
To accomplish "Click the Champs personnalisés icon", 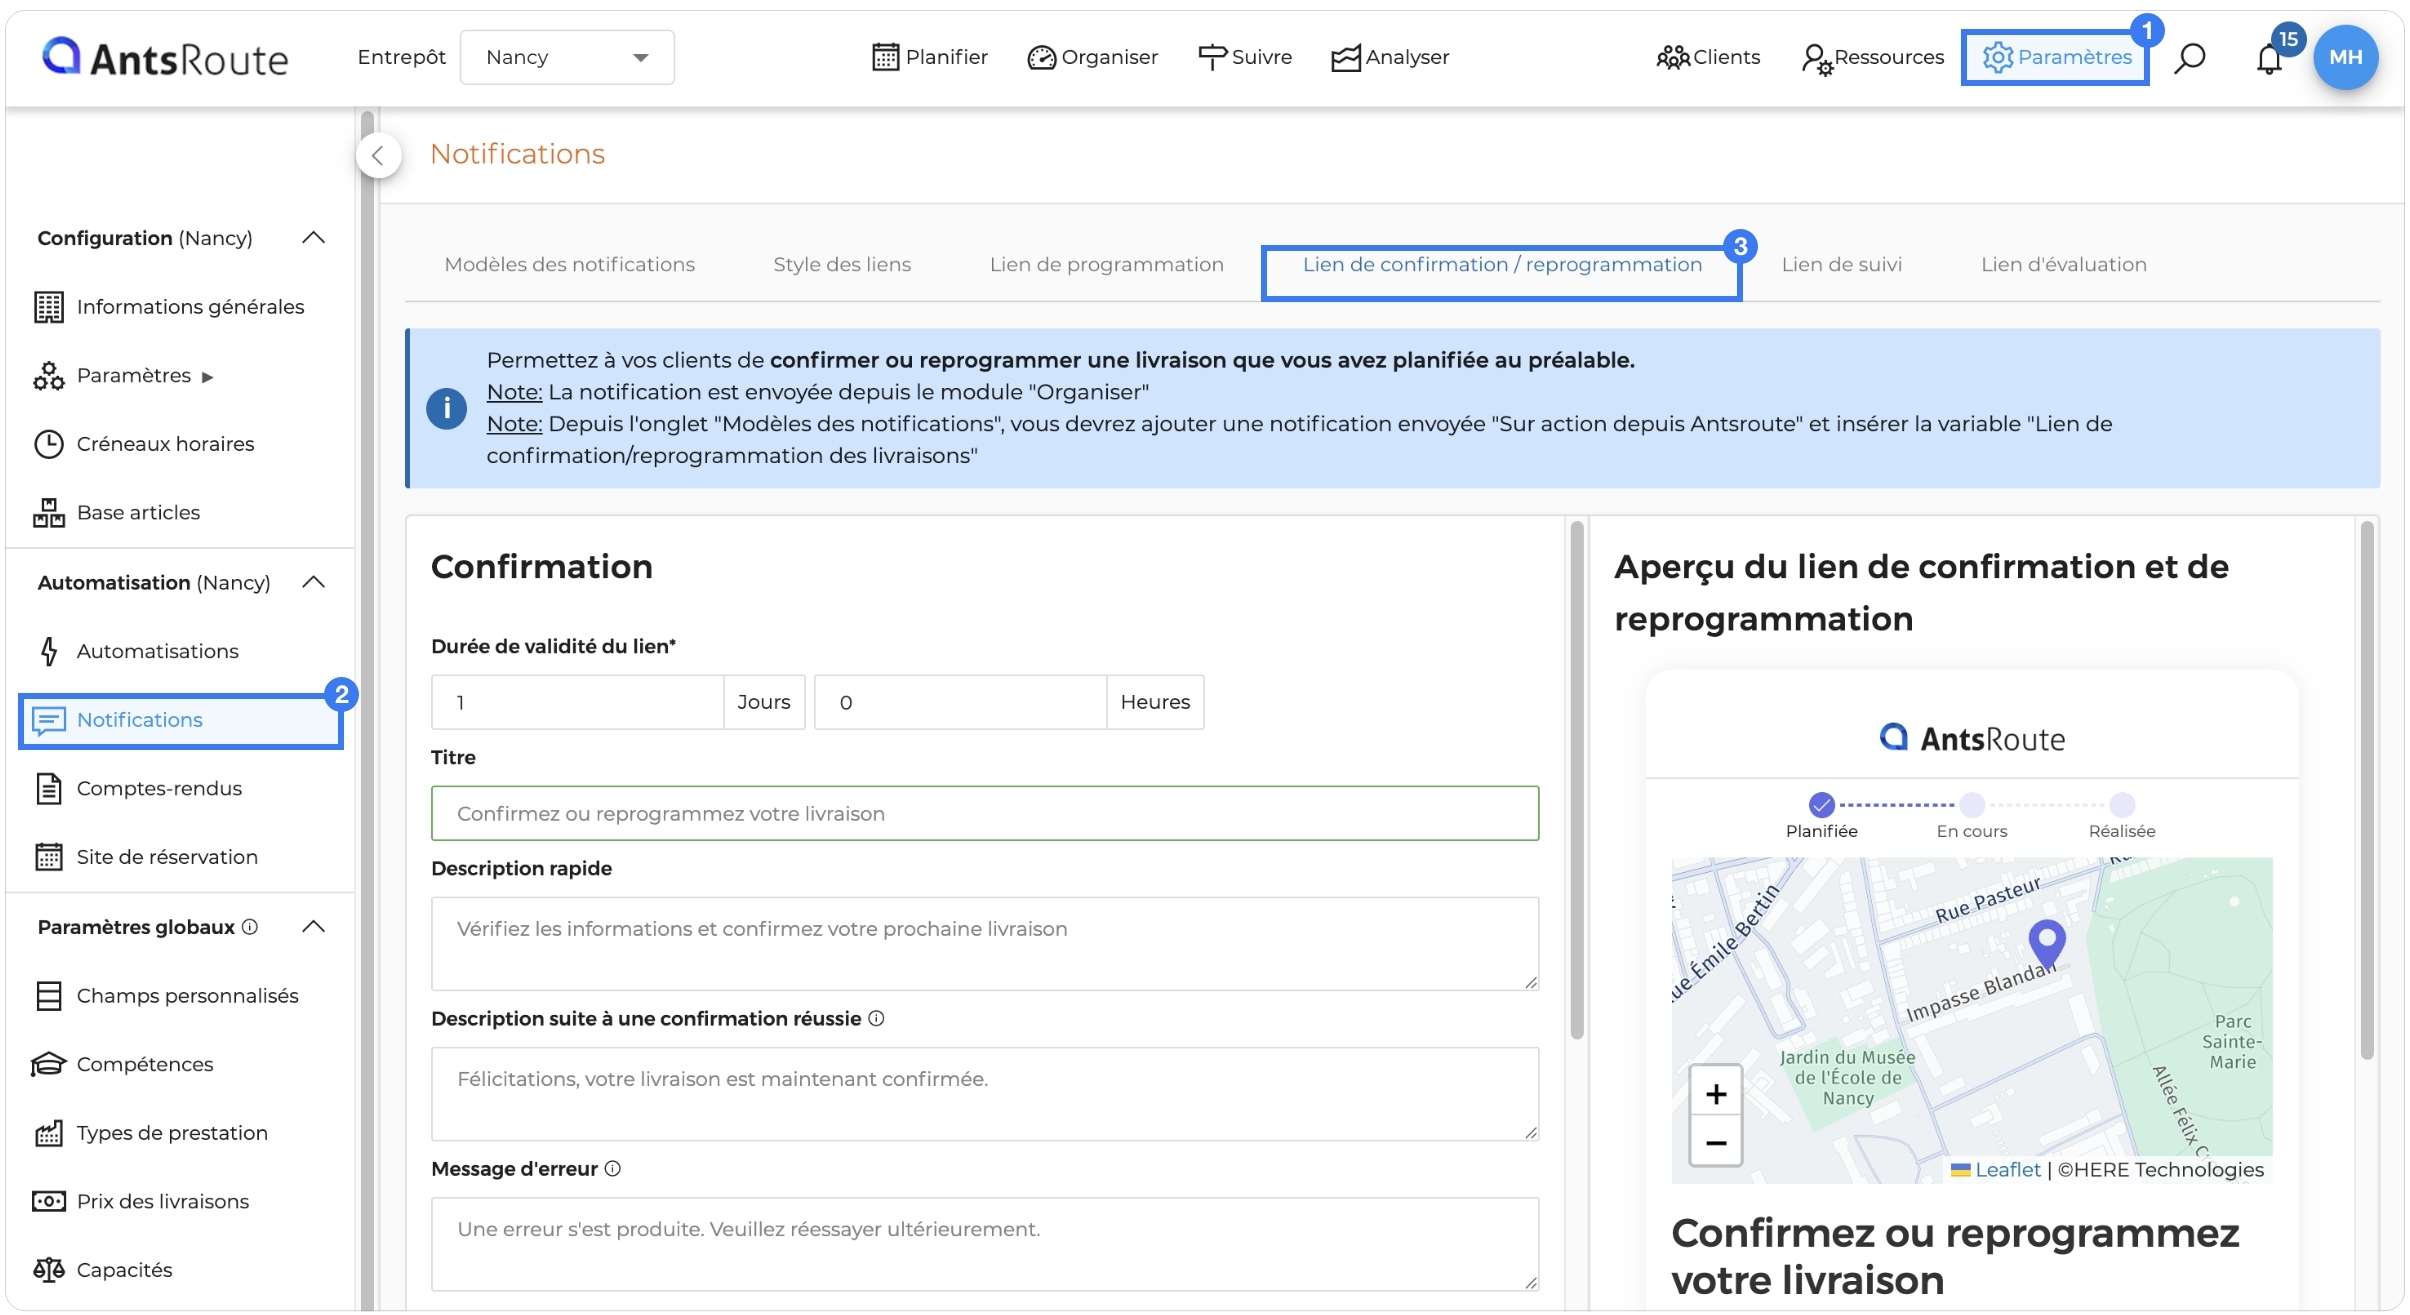I will tap(48, 996).
